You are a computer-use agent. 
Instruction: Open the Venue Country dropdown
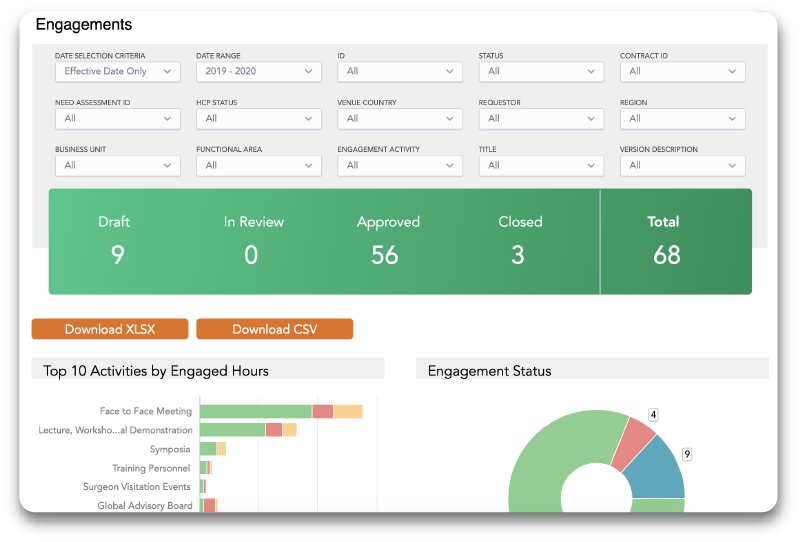(x=400, y=119)
